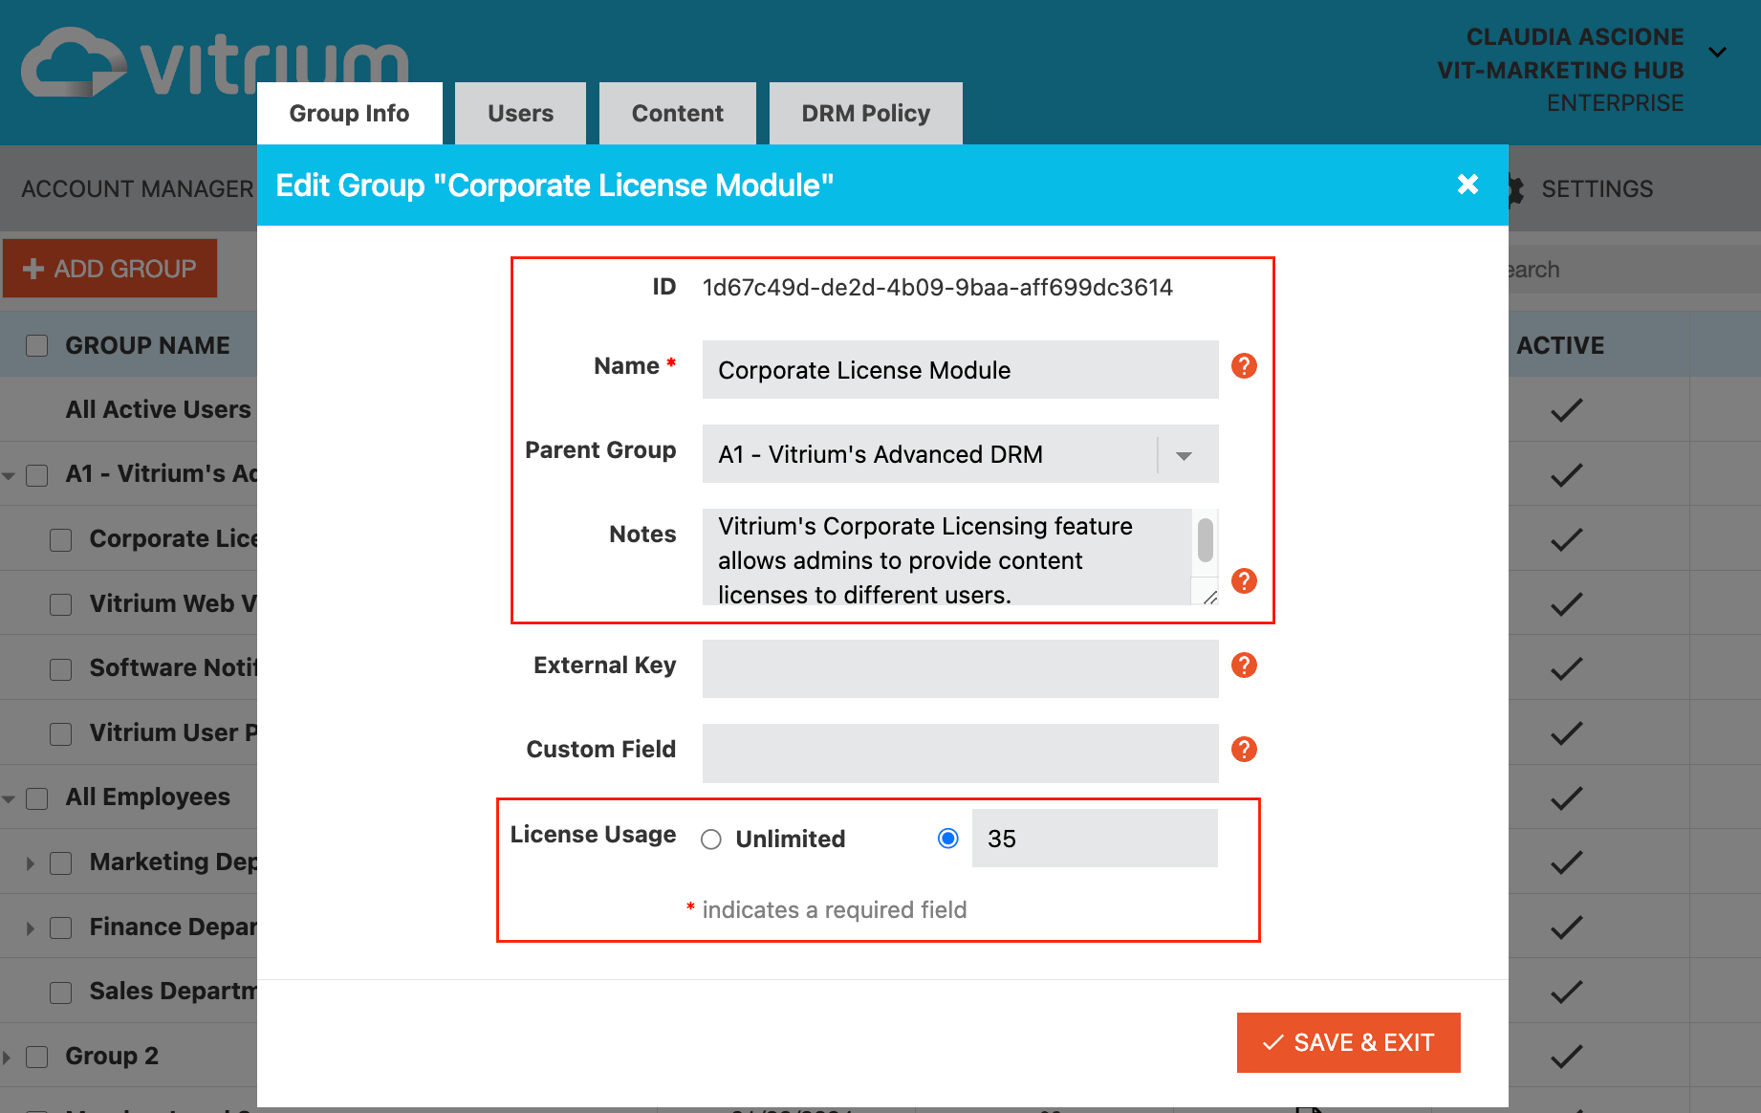Click the help icon next to External Key
This screenshot has height=1113, width=1761.
1243,665
